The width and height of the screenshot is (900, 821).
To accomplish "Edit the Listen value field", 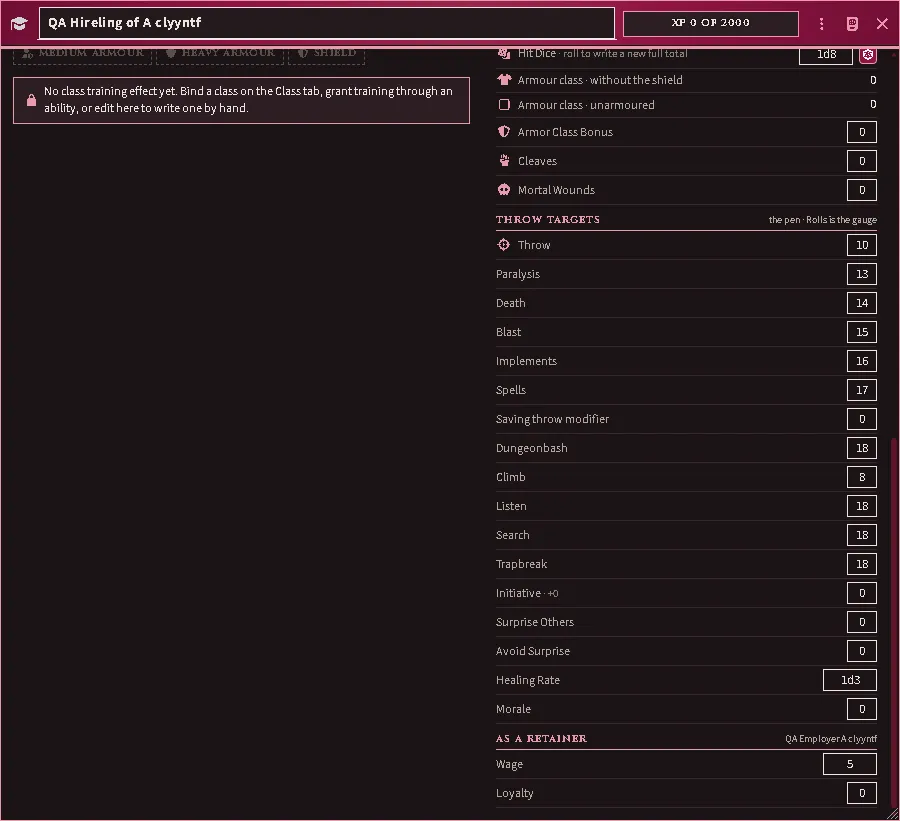I will pyautogui.click(x=862, y=506).
